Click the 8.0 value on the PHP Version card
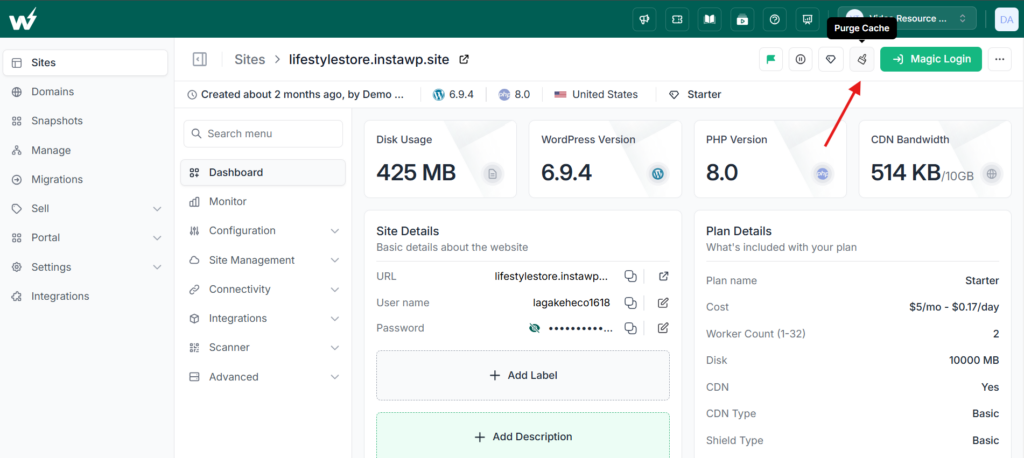The height and width of the screenshot is (458, 1024). point(722,173)
